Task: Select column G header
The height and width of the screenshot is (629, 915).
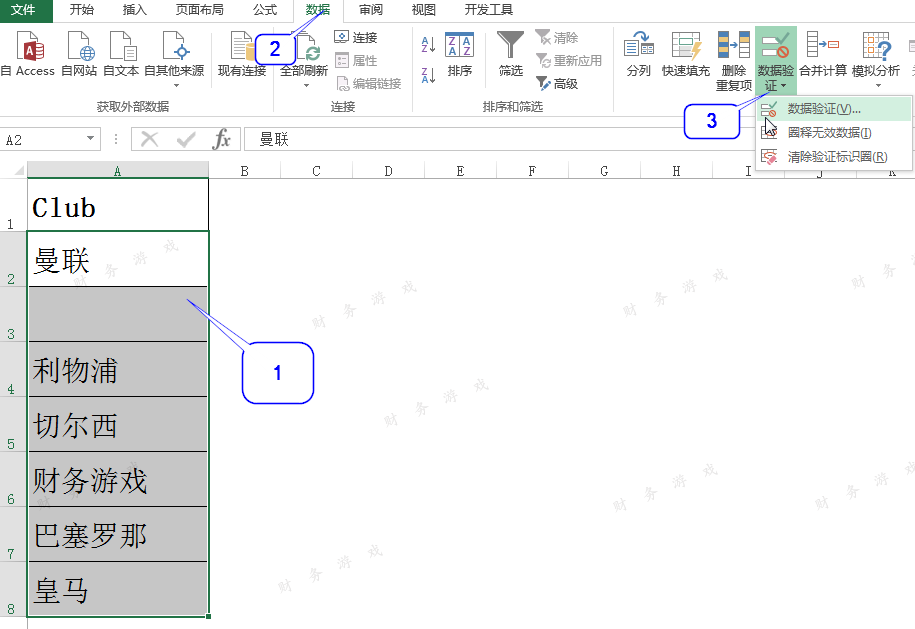Action: click(x=604, y=170)
